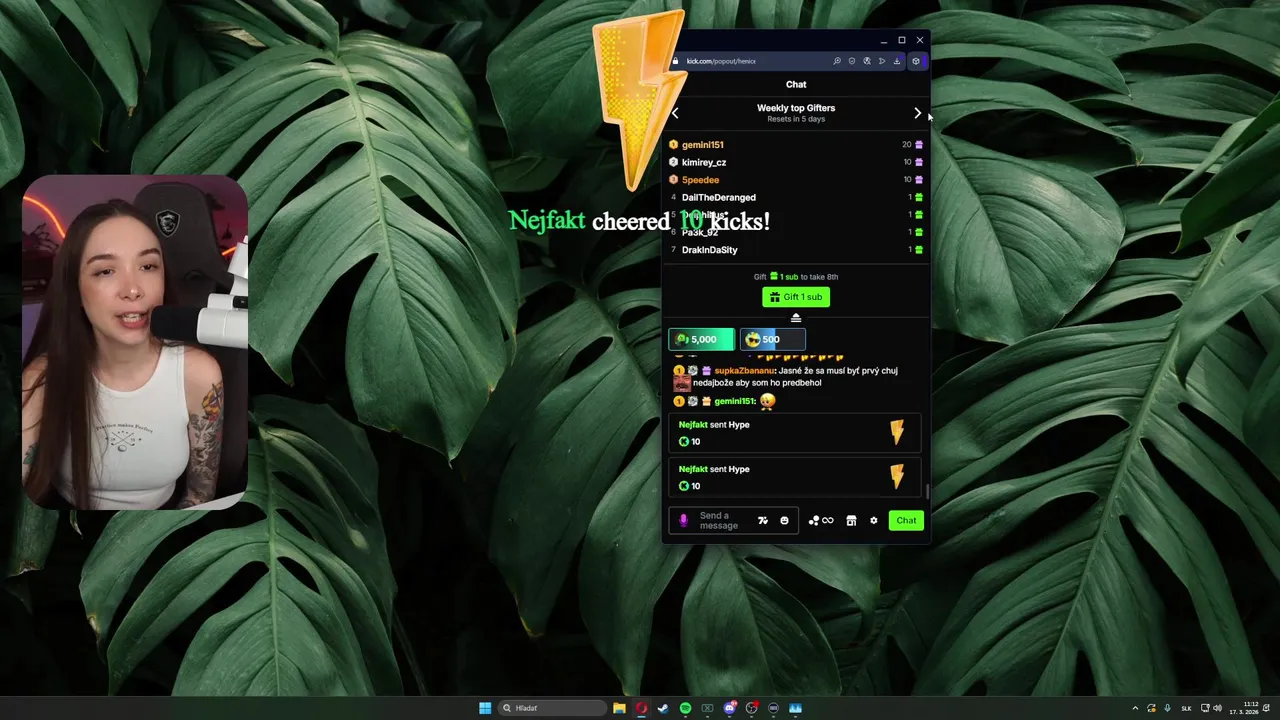Click the translate icon in address bar

(x=867, y=61)
